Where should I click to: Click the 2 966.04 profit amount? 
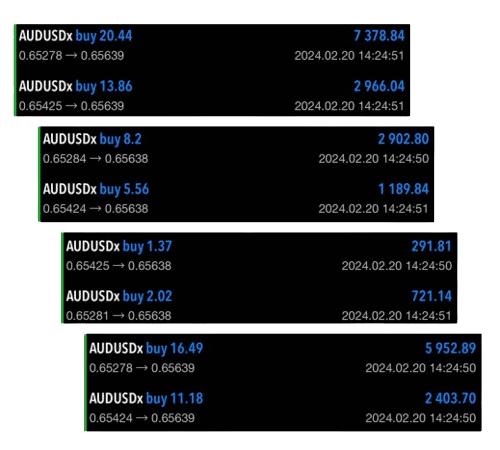pos(379,86)
